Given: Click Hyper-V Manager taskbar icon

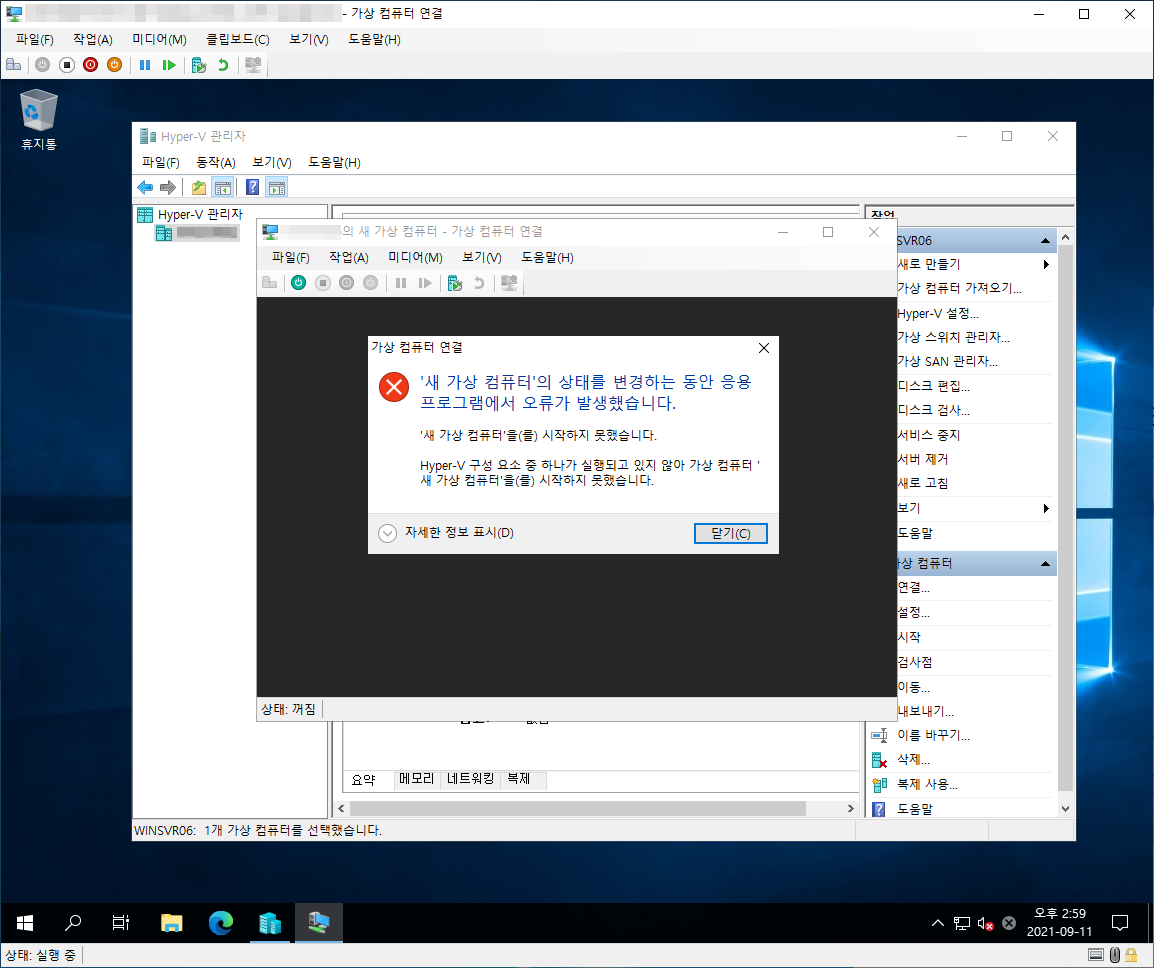Looking at the screenshot, I should [270, 922].
